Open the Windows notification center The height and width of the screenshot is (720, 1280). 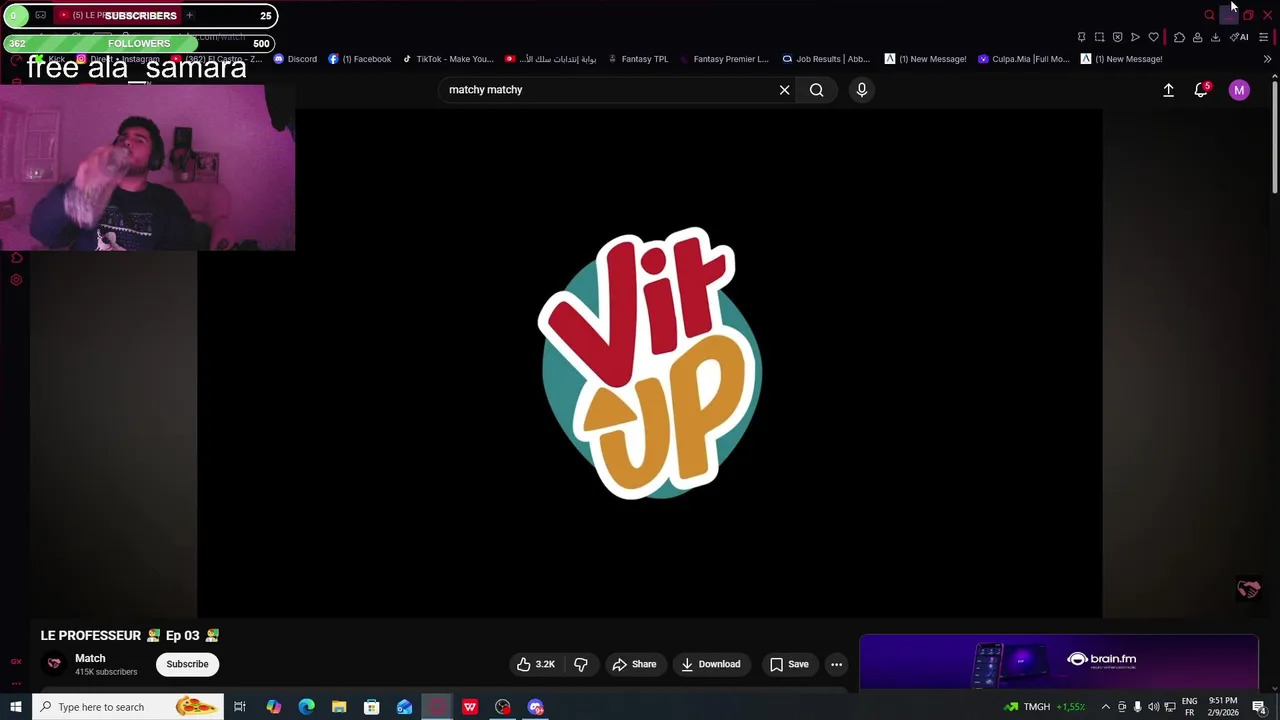pyautogui.click(x=1259, y=707)
